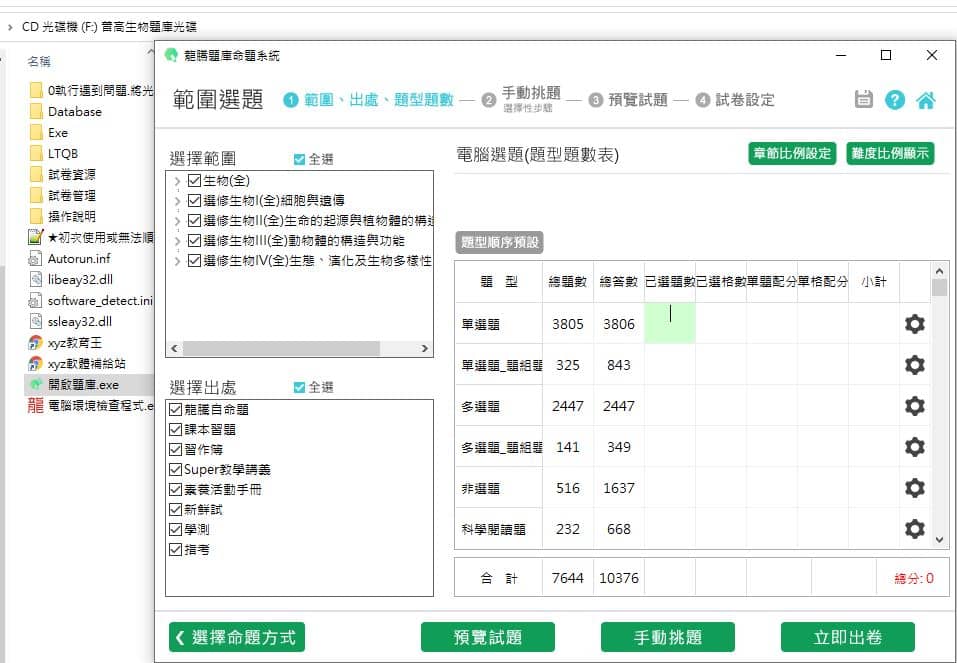The image size is (957, 663).
Task: Click horizontal scrollbar thumb in 選擇範圍 tree
Action: pyautogui.click(x=281, y=349)
